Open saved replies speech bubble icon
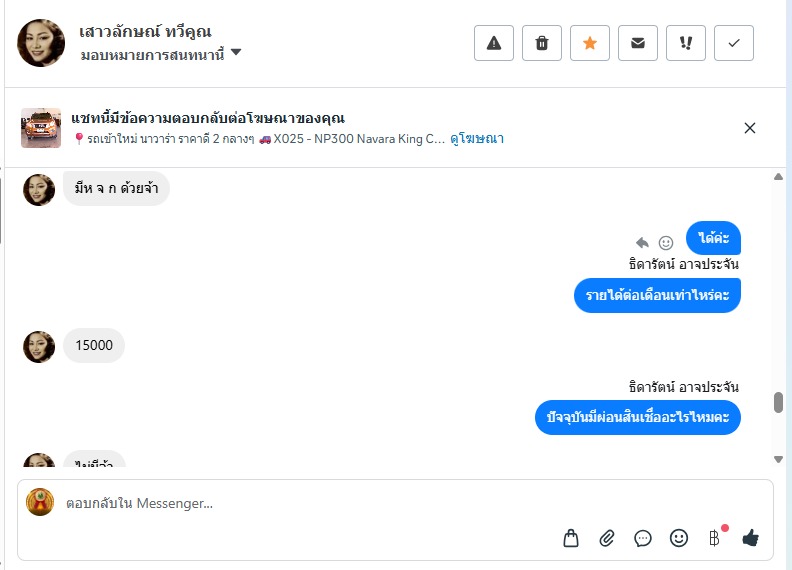 [643, 539]
